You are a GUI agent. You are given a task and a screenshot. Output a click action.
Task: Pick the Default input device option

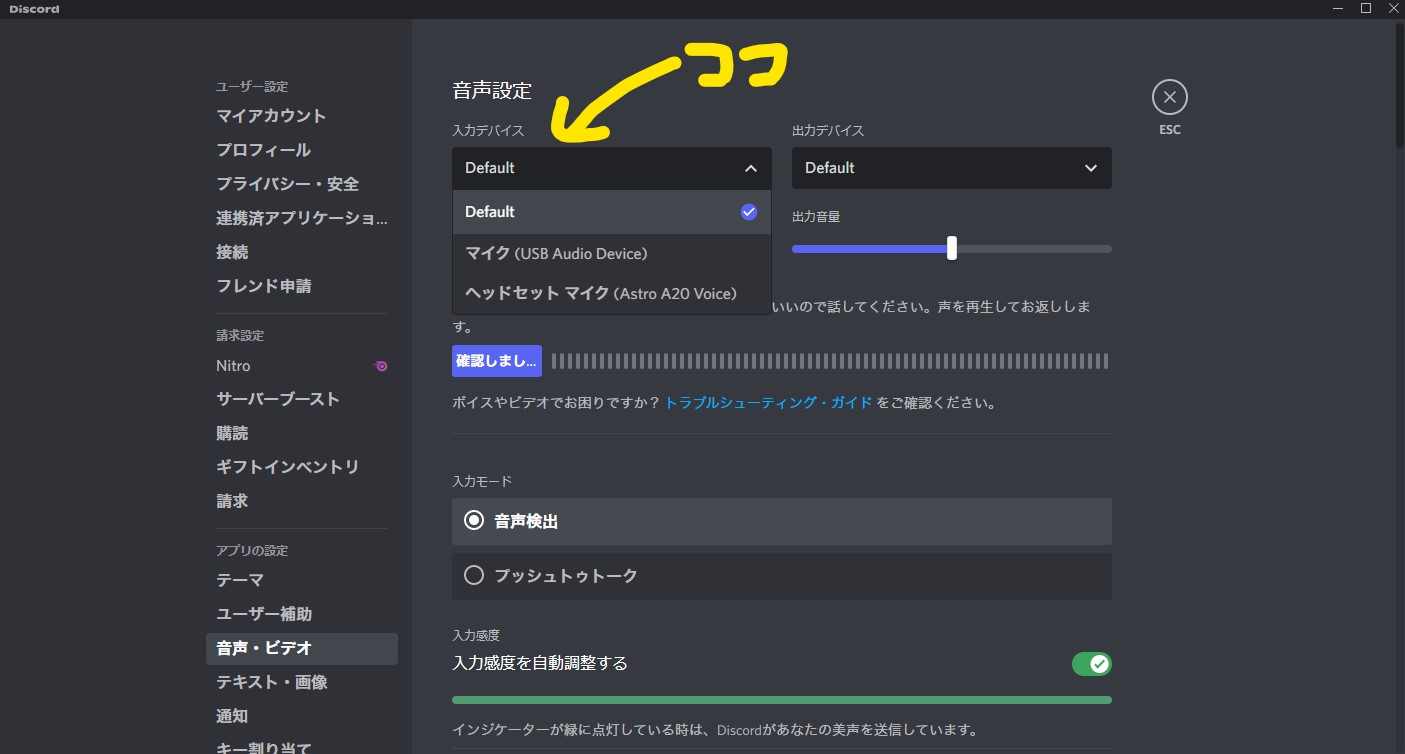tap(611, 212)
